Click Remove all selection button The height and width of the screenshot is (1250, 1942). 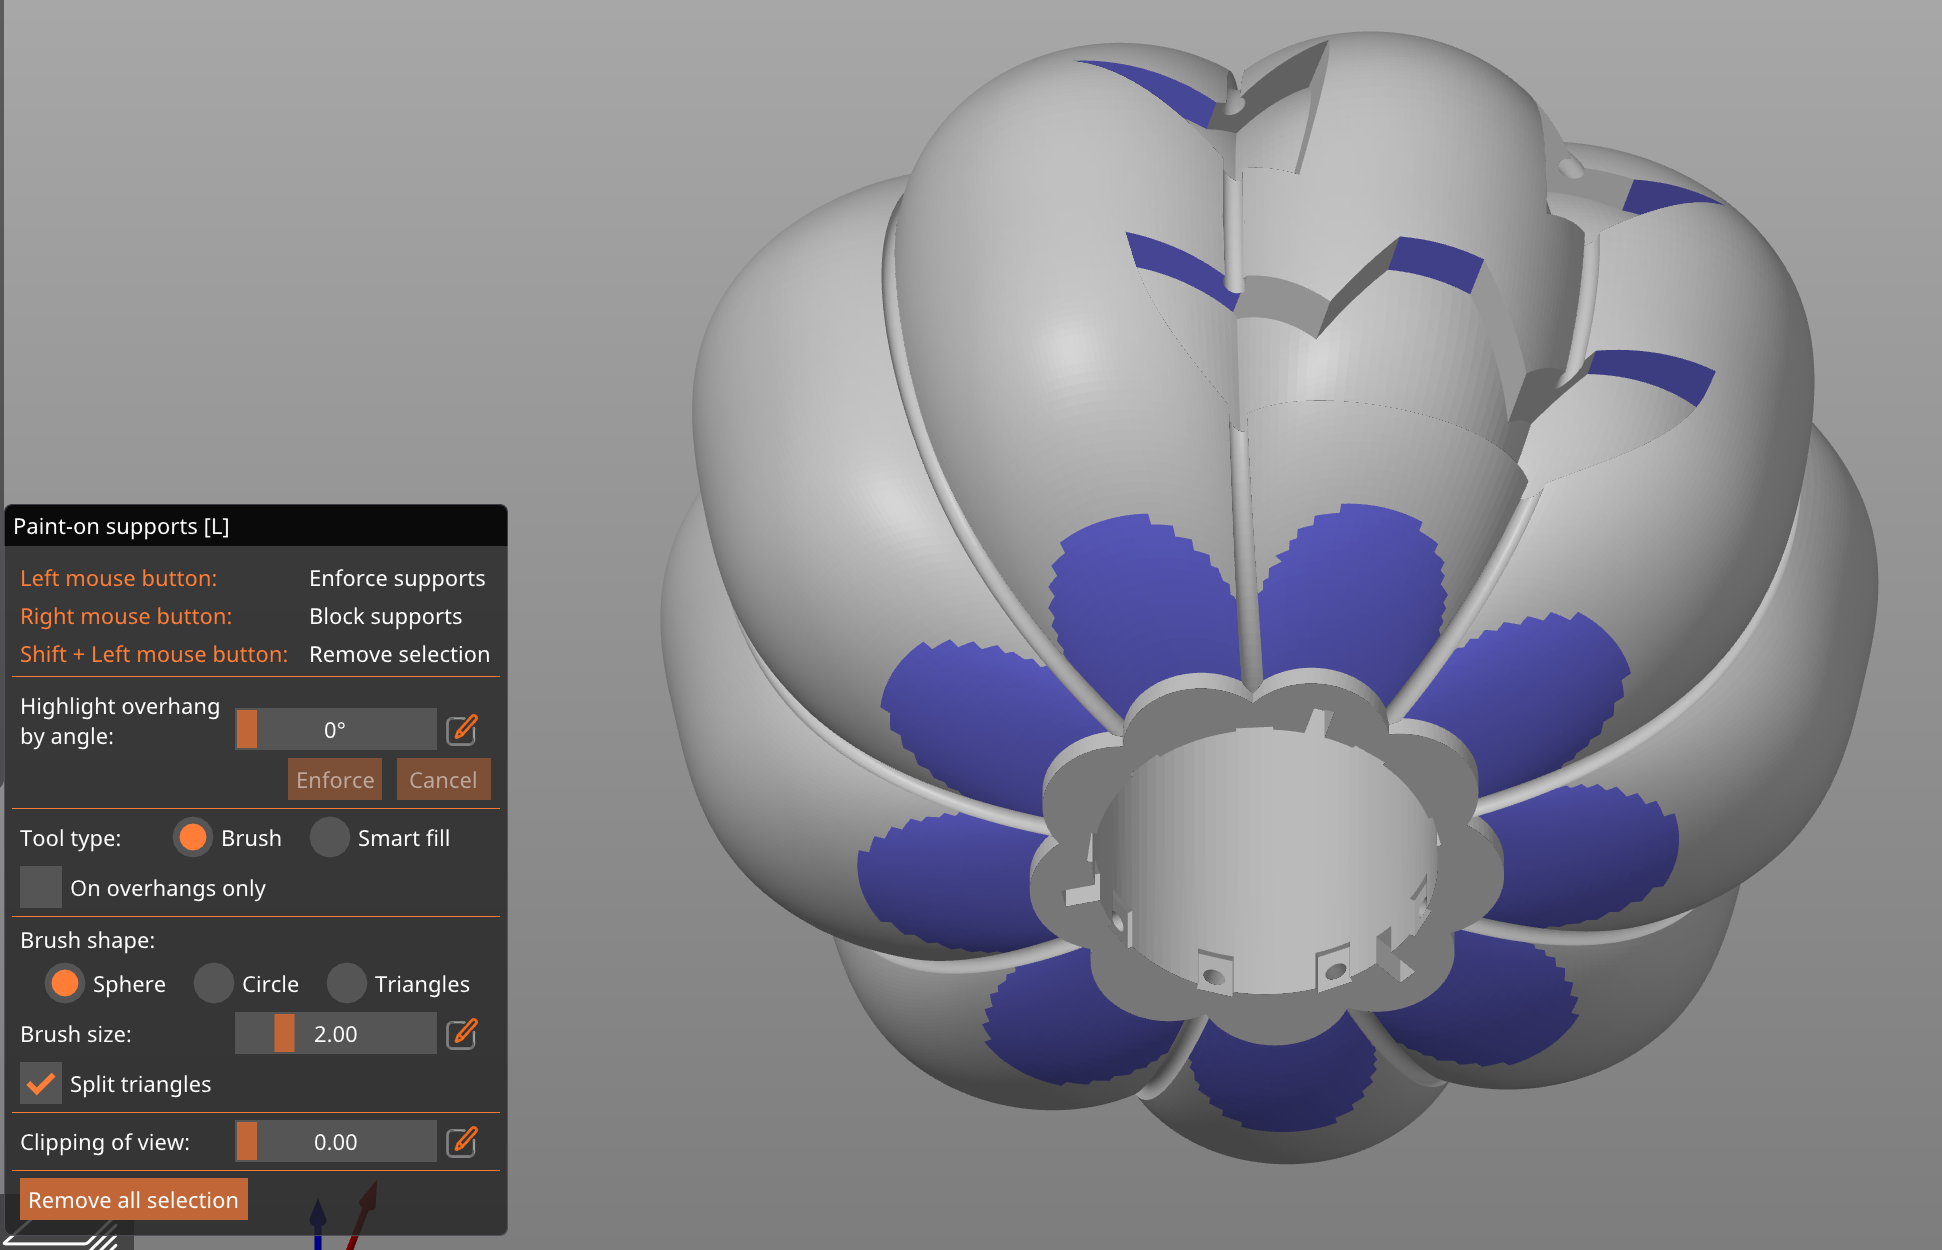(133, 1199)
